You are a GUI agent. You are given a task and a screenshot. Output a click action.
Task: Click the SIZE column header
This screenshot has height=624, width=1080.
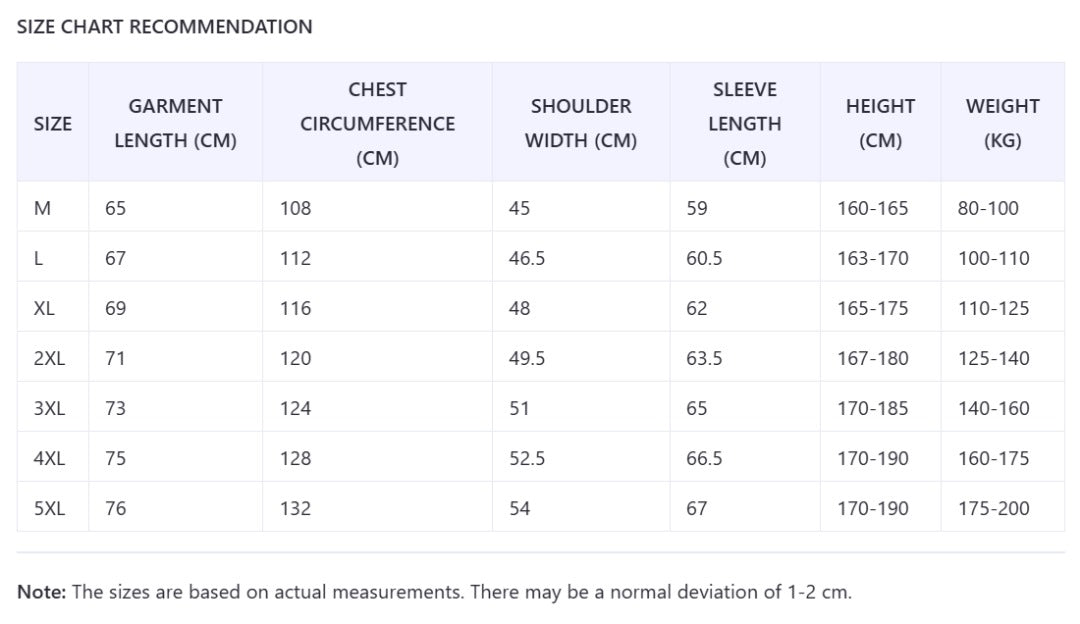(x=53, y=123)
